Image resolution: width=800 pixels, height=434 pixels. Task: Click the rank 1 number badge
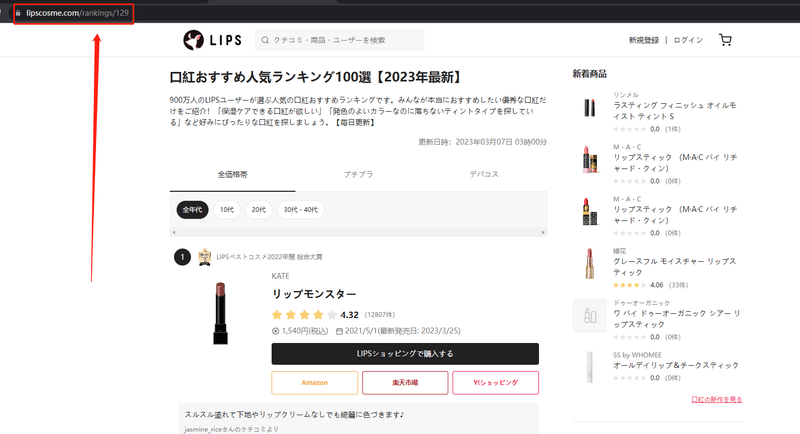pos(182,257)
